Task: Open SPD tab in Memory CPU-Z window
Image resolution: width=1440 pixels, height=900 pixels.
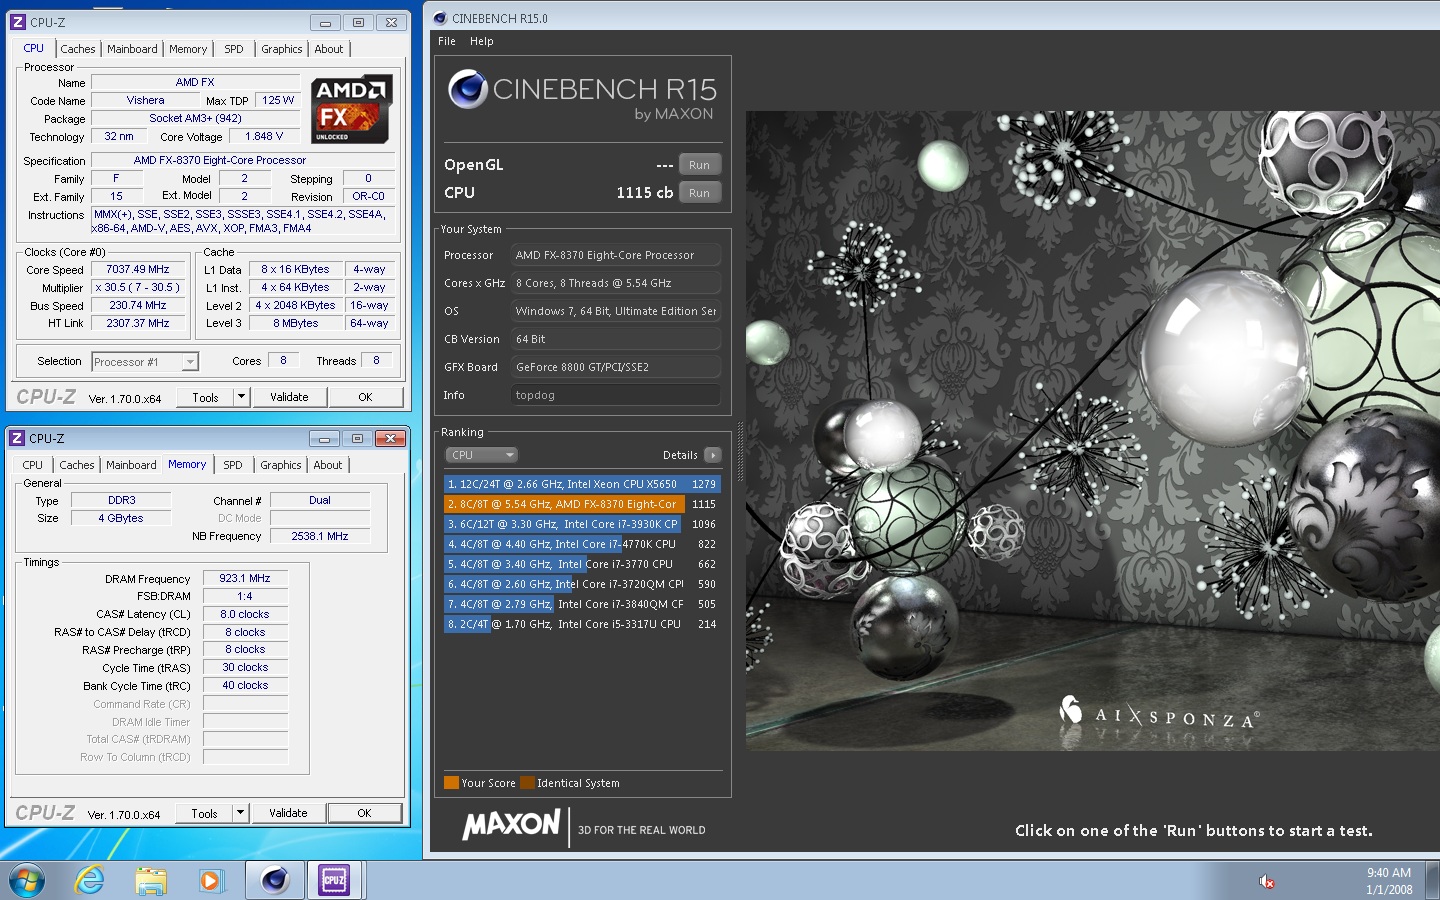Action: tap(233, 465)
